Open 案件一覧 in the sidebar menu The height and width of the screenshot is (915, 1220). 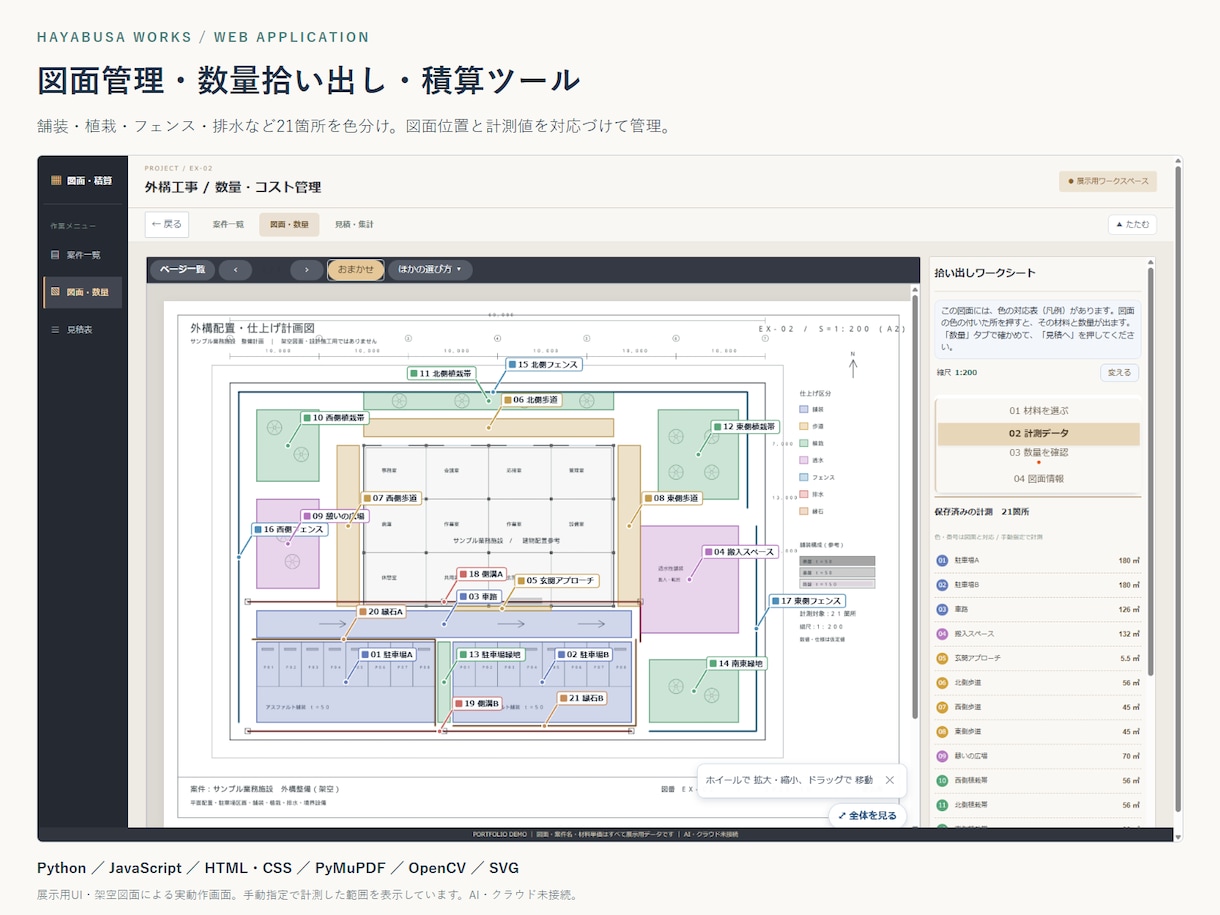[82, 255]
